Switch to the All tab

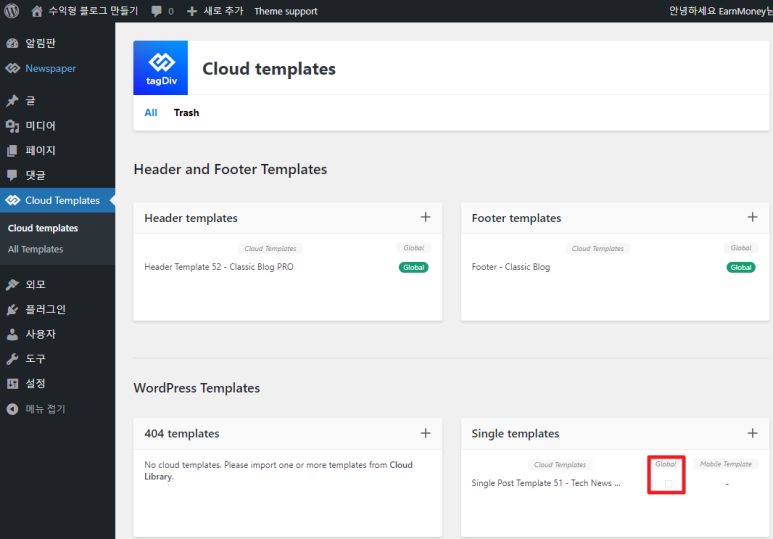point(151,112)
